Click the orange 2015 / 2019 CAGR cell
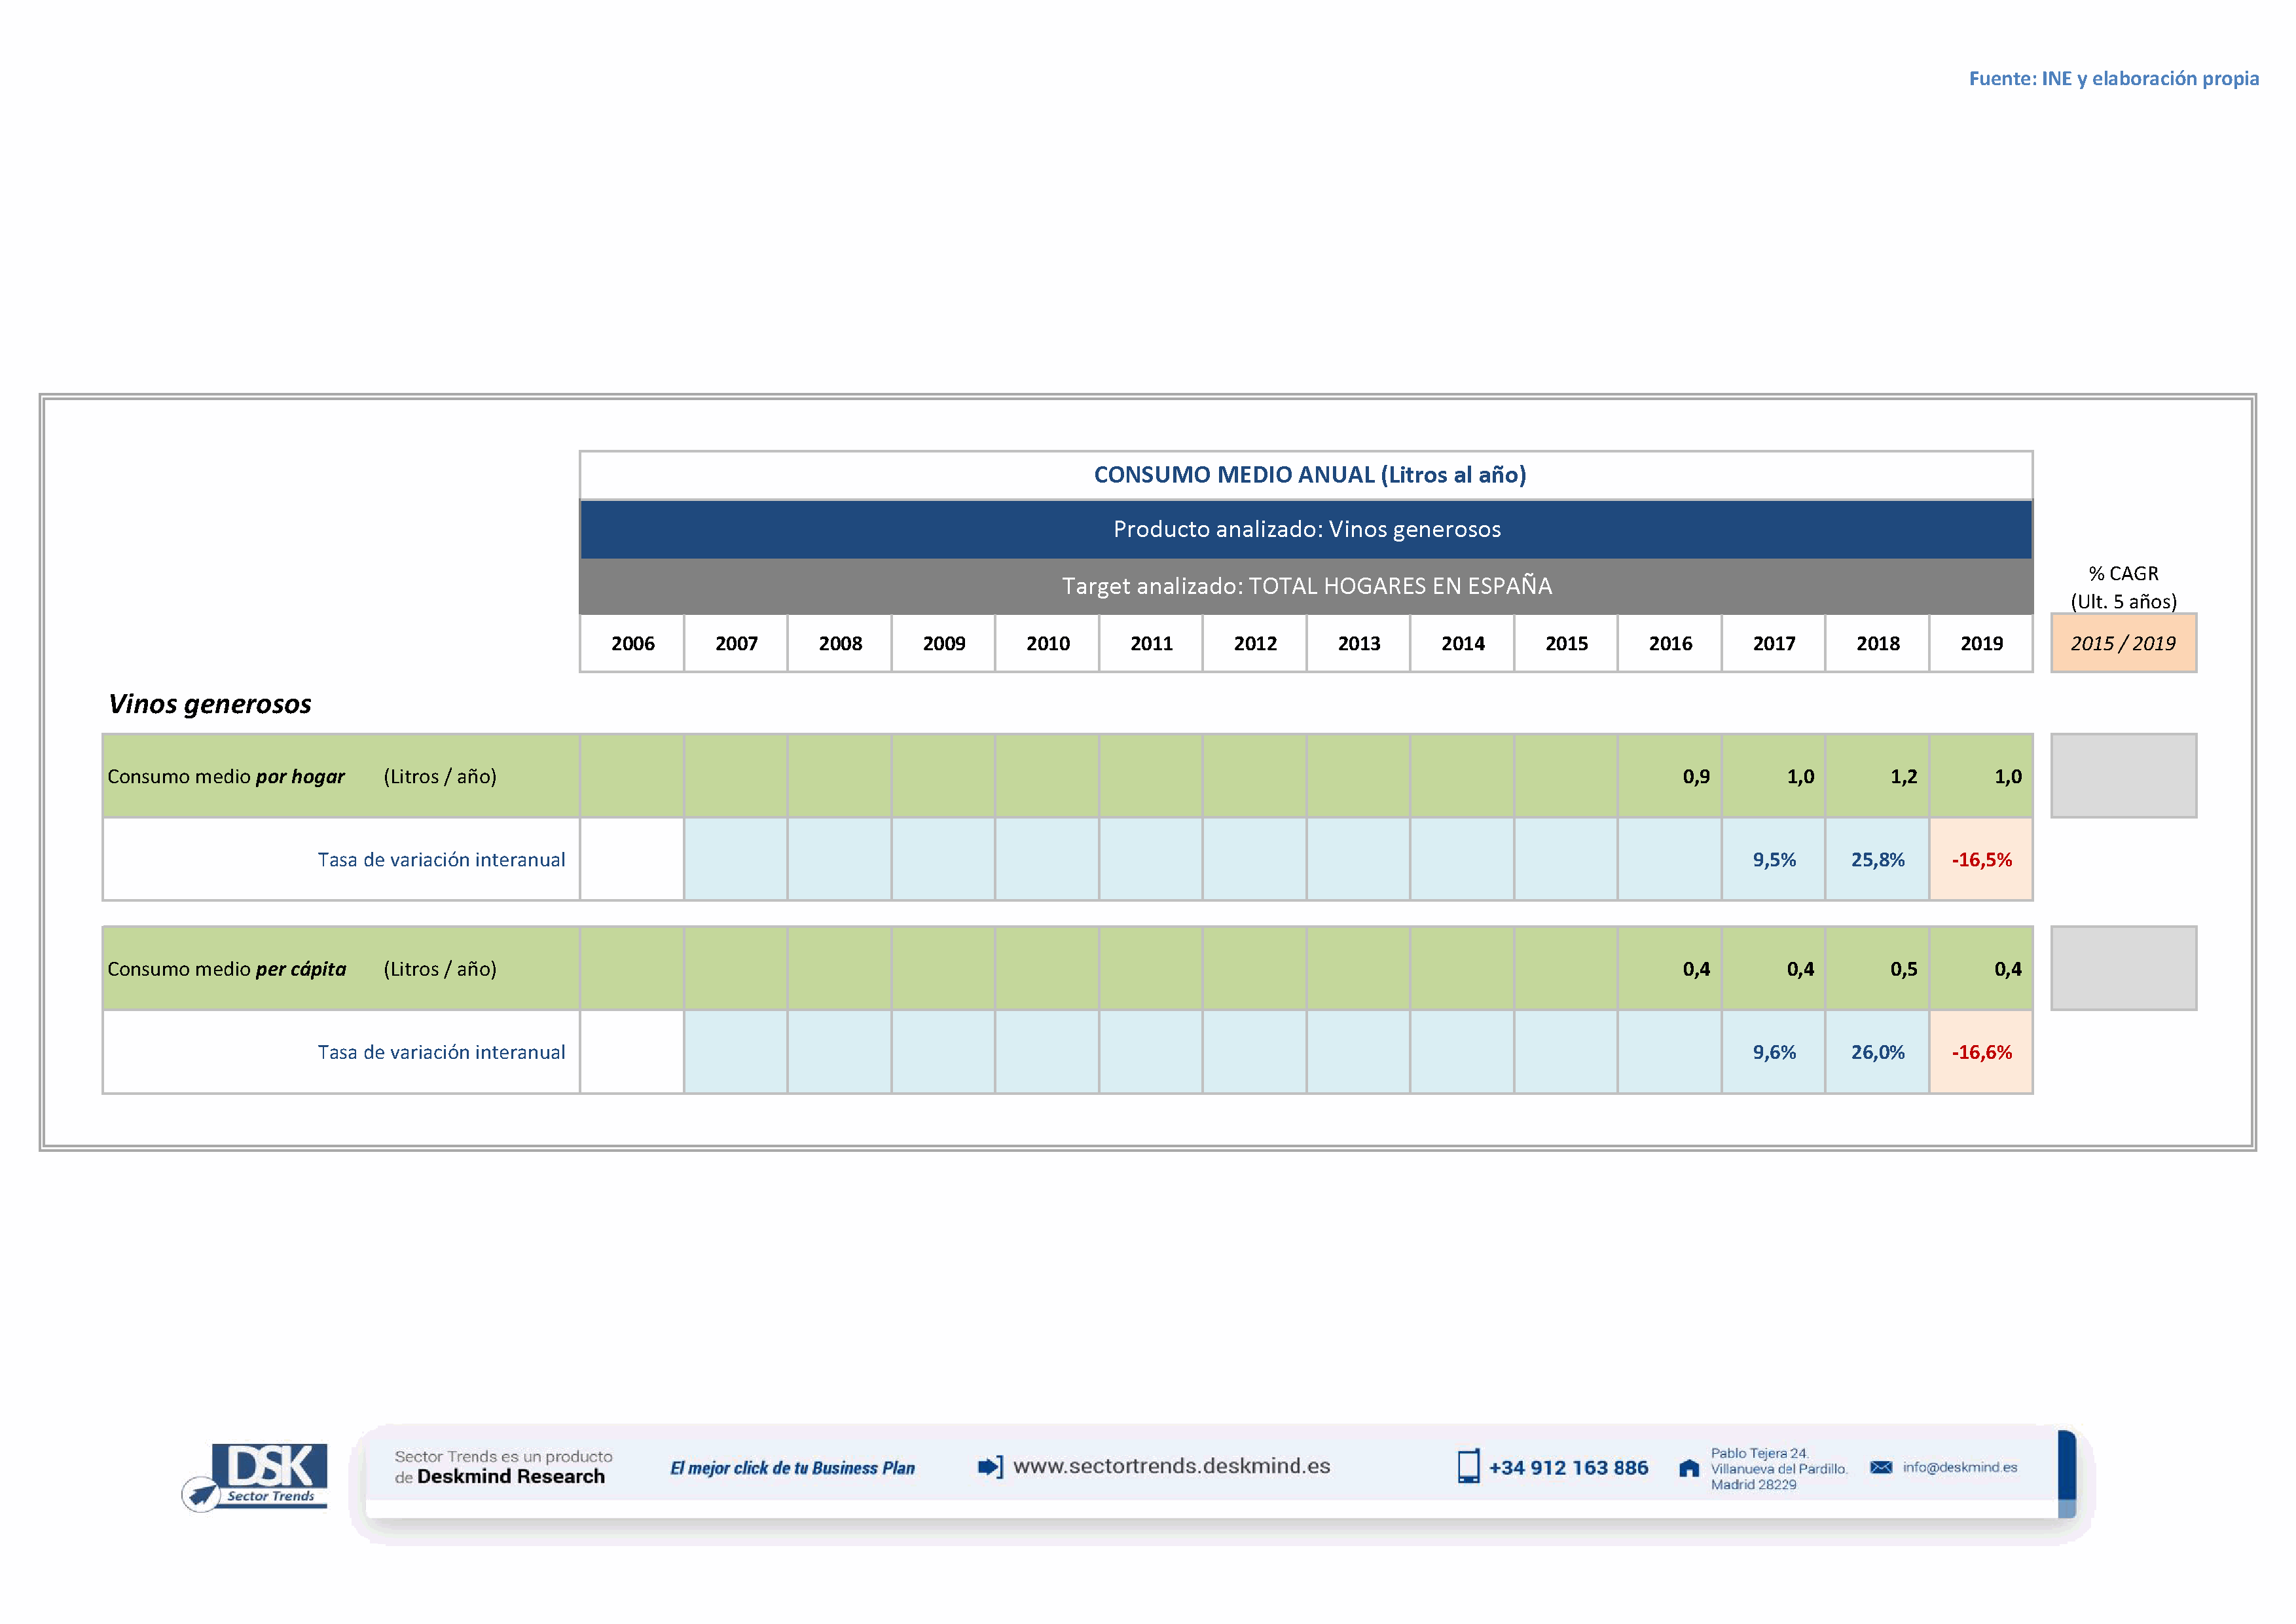 pyautogui.click(x=2123, y=644)
